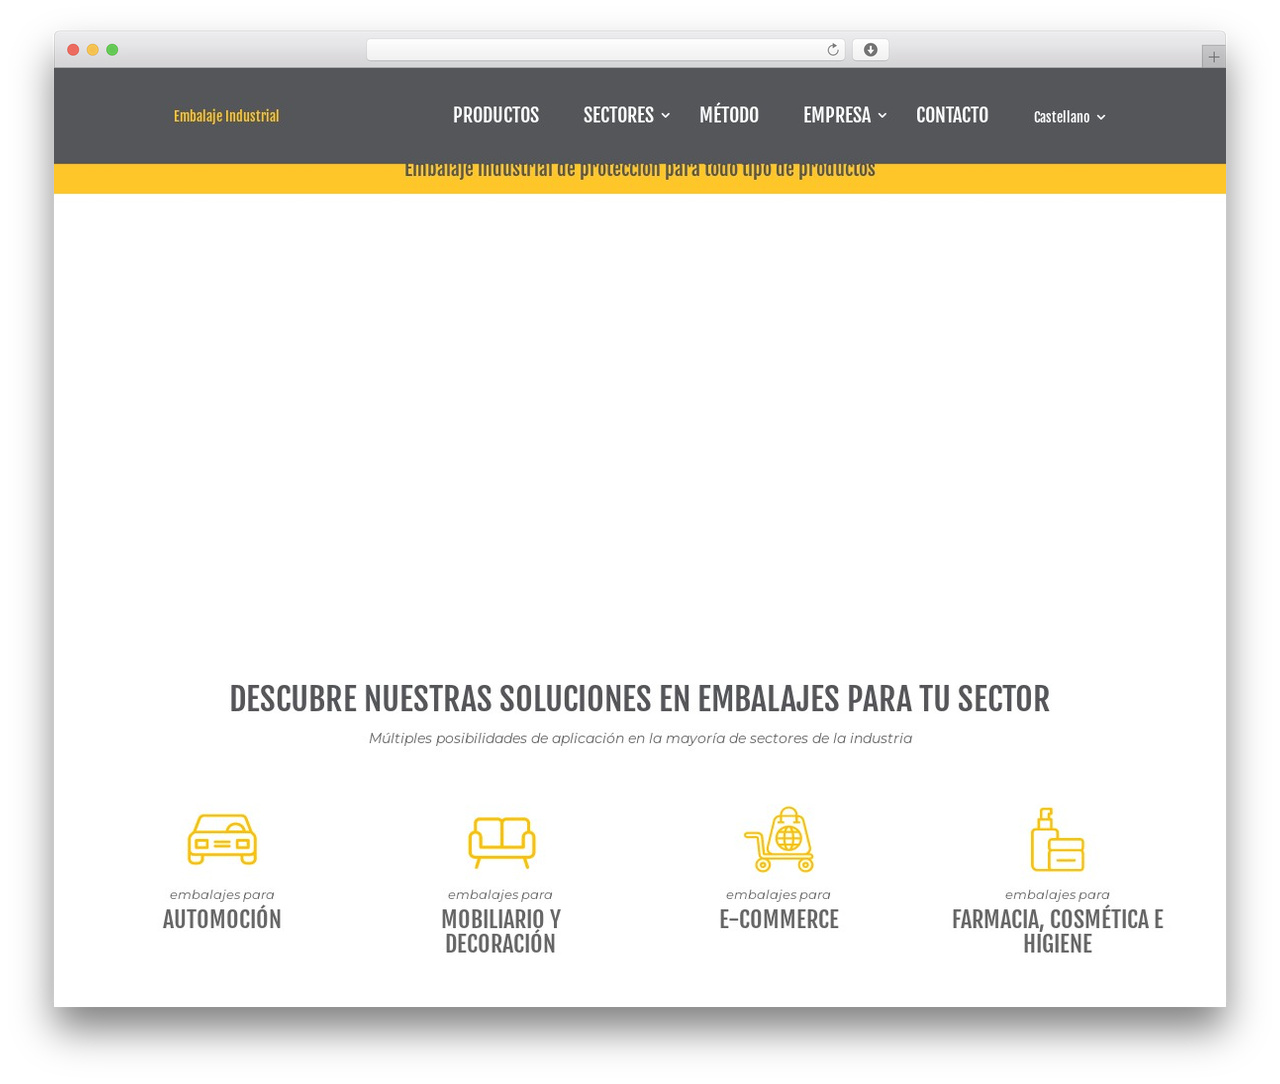Click the cosmetics bottle Farmacia icon

[x=1057, y=839]
